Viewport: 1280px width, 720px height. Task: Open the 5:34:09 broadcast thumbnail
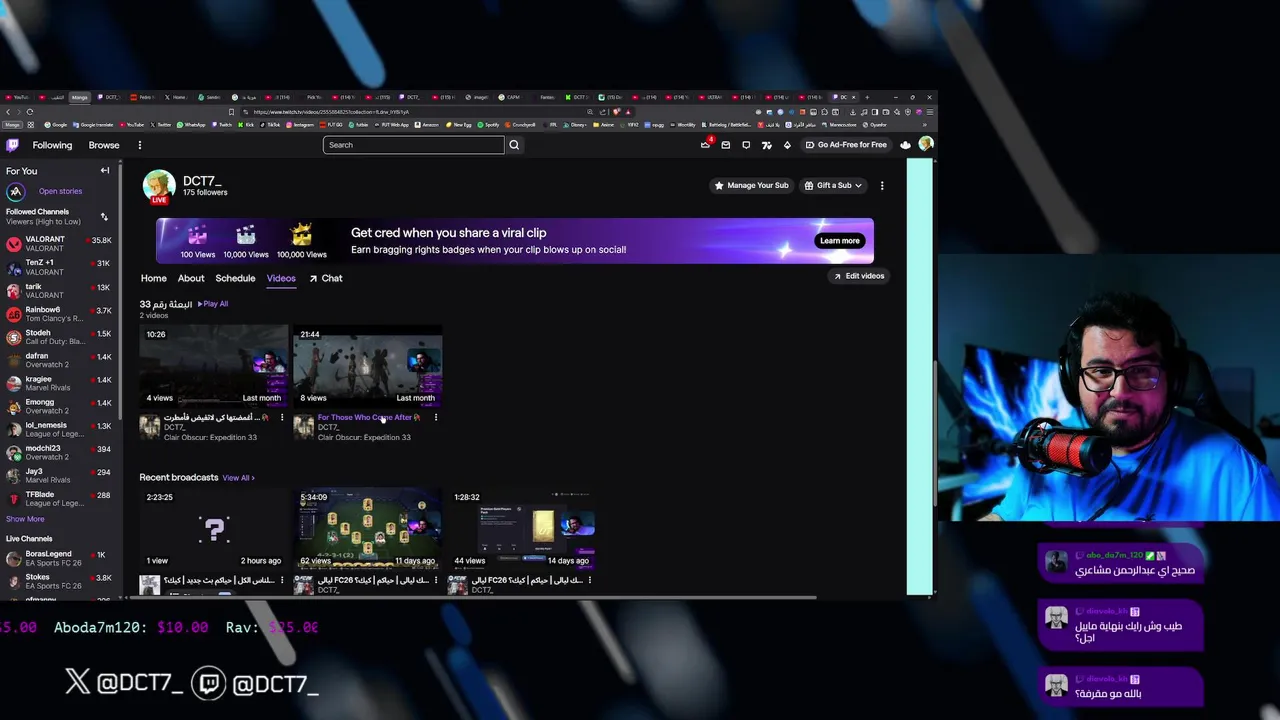(367, 529)
